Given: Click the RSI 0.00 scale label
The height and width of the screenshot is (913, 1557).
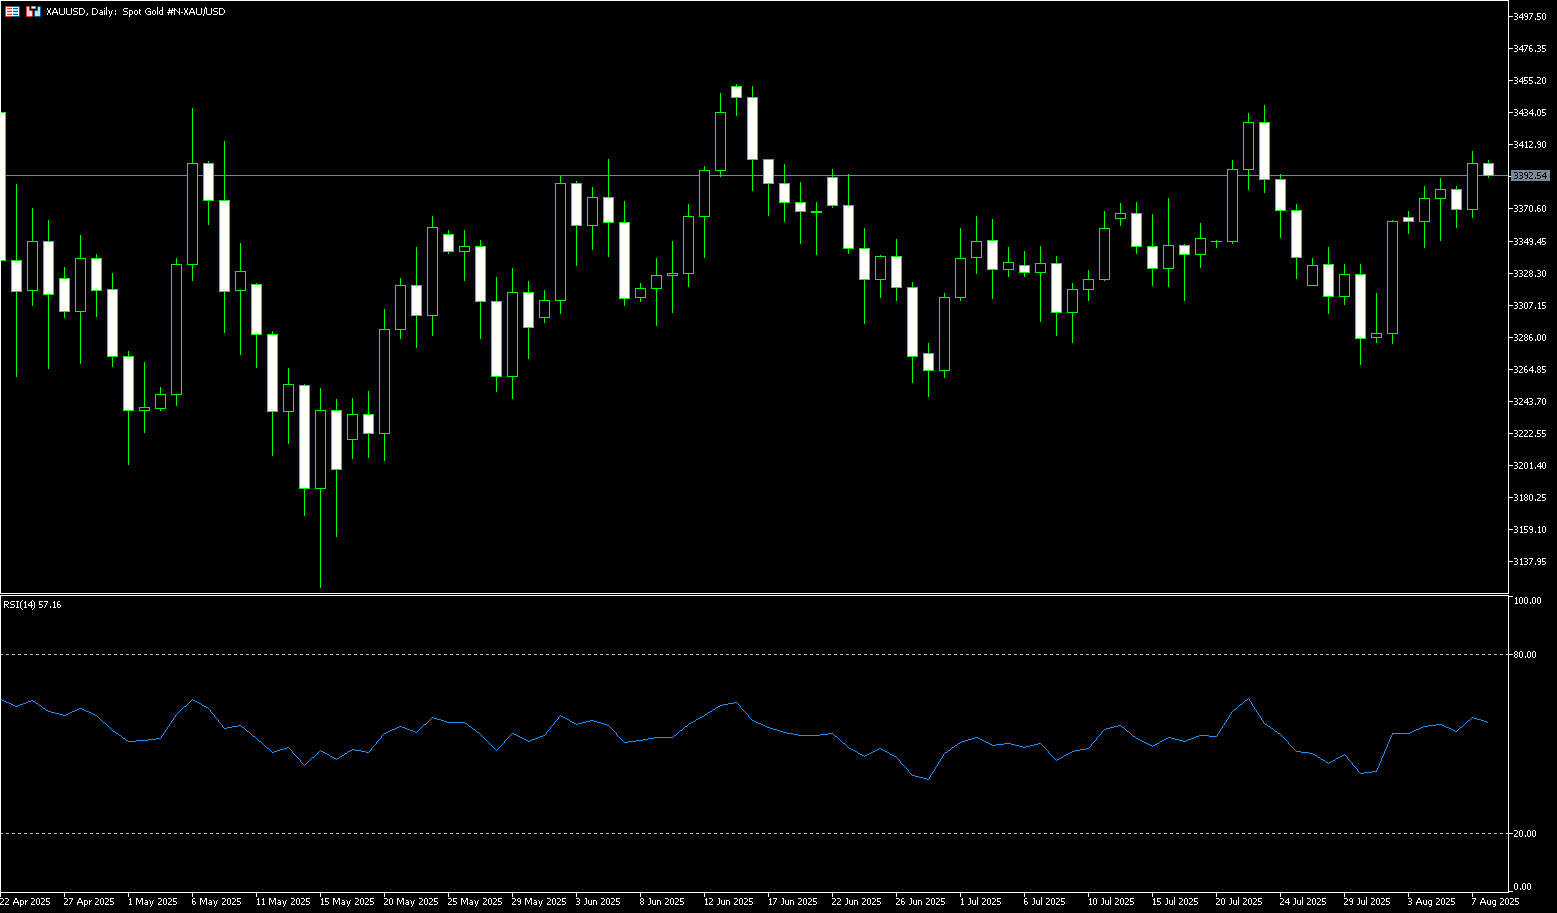Looking at the screenshot, I should point(1523,887).
